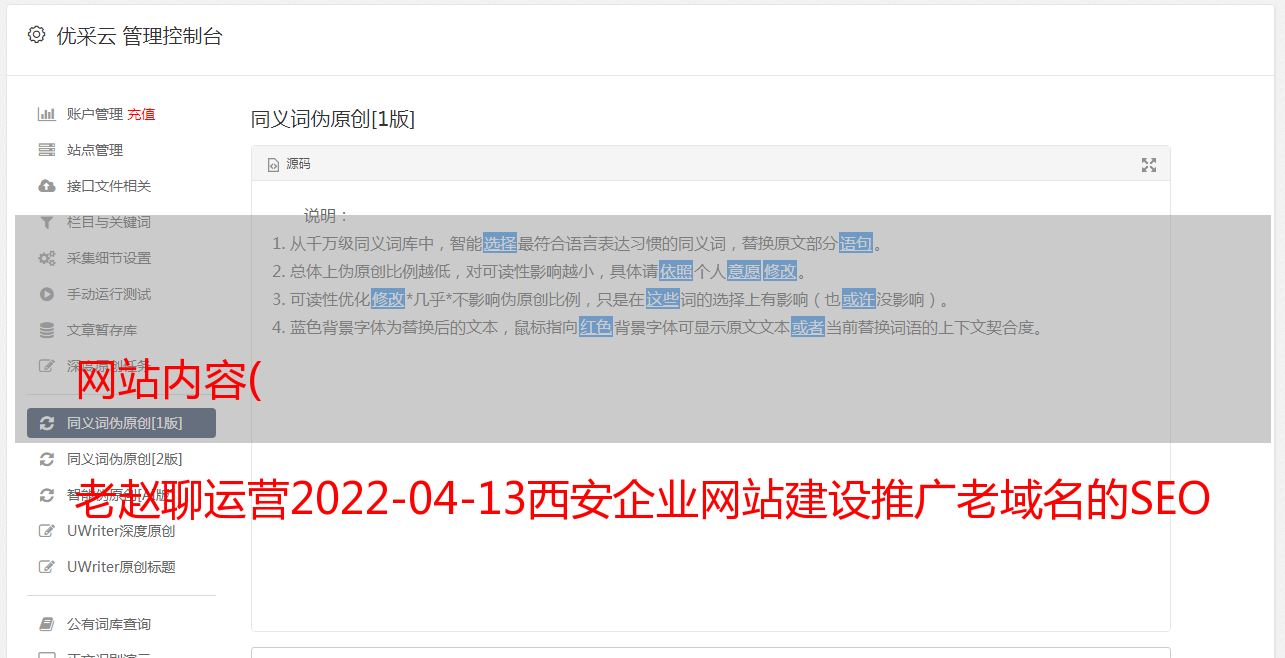Click the 采集细节设置 gears icon
The height and width of the screenshot is (658, 1285).
pyautogui.click(x=46, y=258)
